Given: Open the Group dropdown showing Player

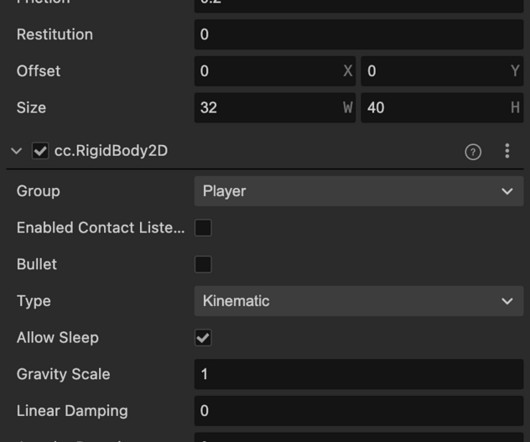Looking at the screenshot, I should tap(359, 191).
